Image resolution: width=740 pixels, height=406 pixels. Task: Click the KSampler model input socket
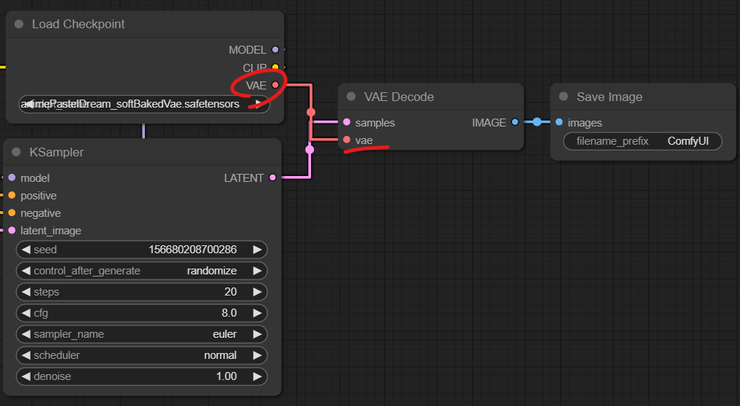12,178
